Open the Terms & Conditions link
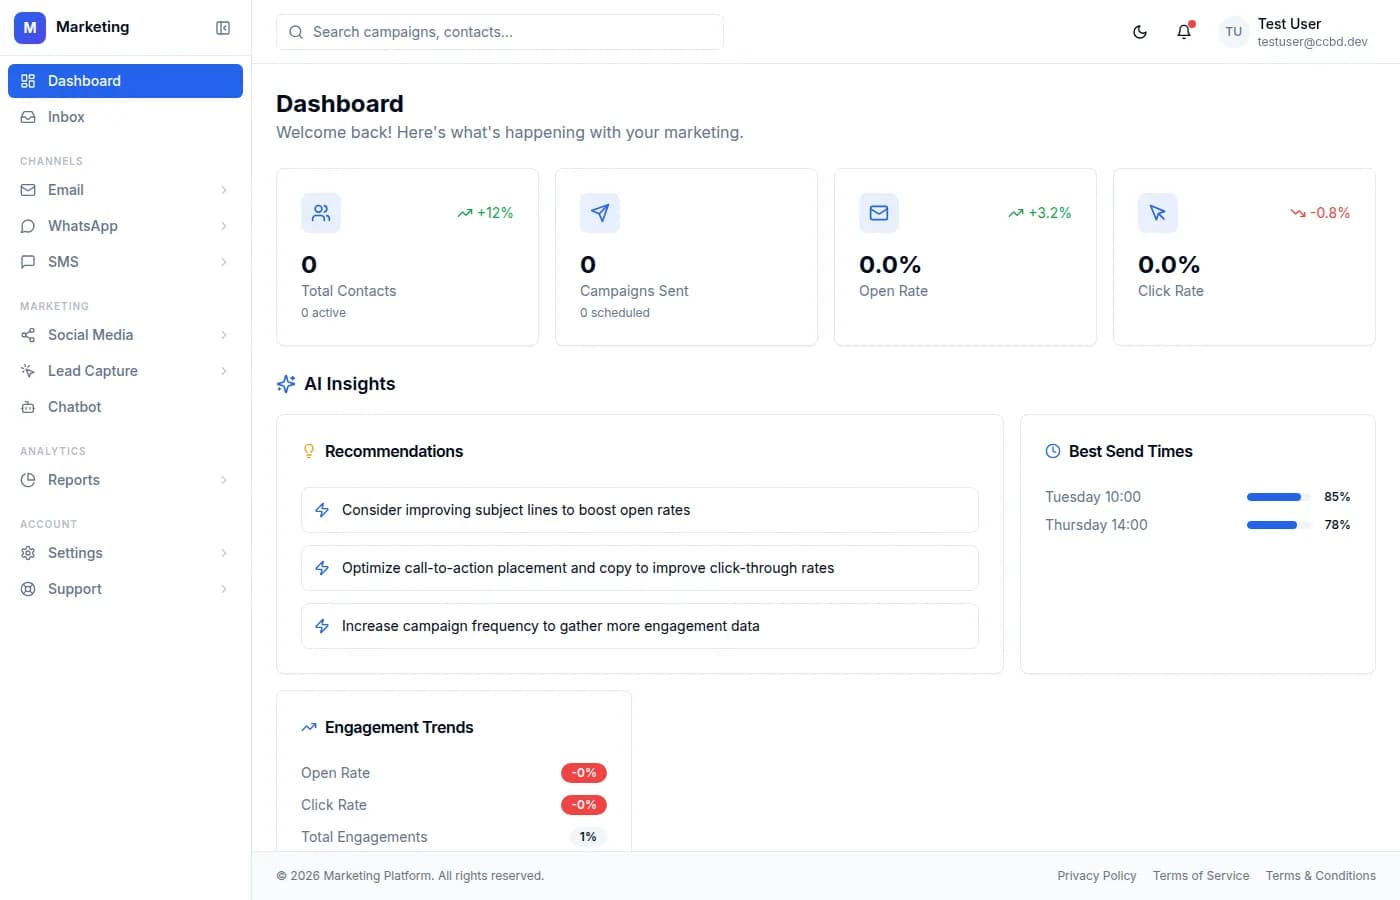The height and width of the screenshot is (900, 1400). [1321, 876]
